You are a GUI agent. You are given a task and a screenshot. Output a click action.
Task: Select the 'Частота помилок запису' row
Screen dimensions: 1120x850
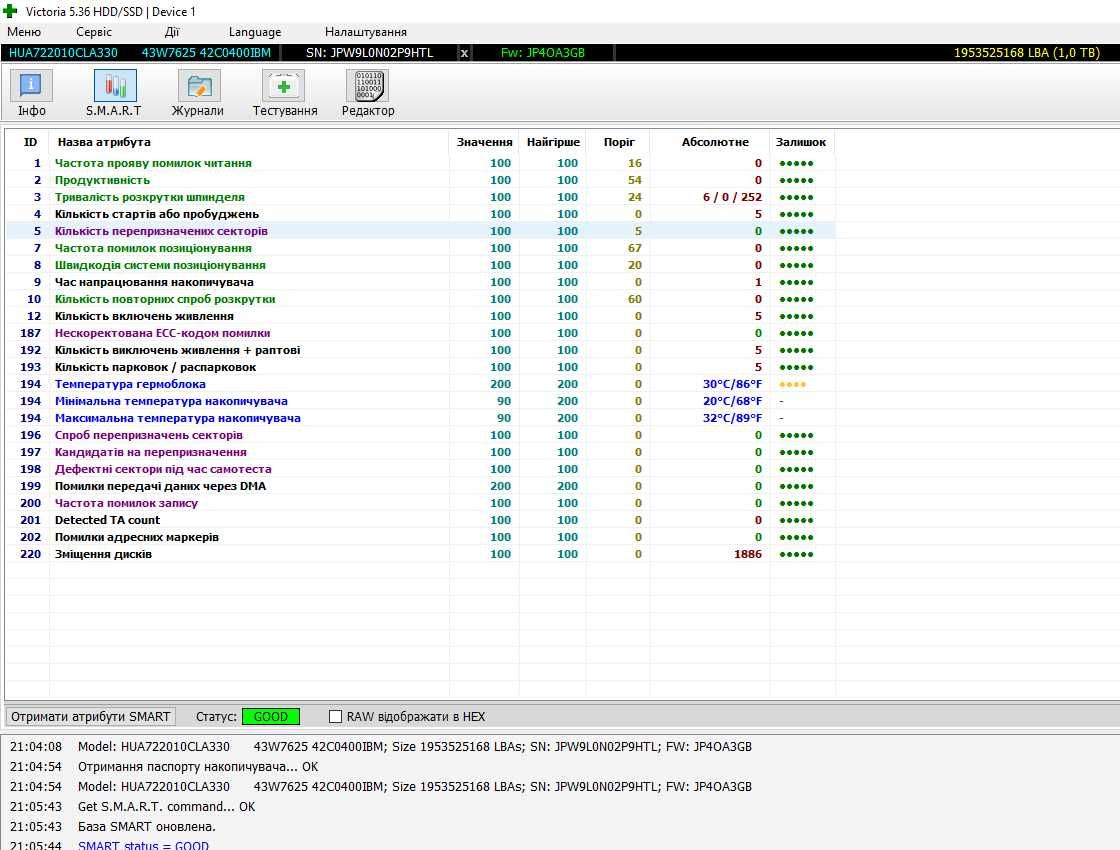point(421,503)
